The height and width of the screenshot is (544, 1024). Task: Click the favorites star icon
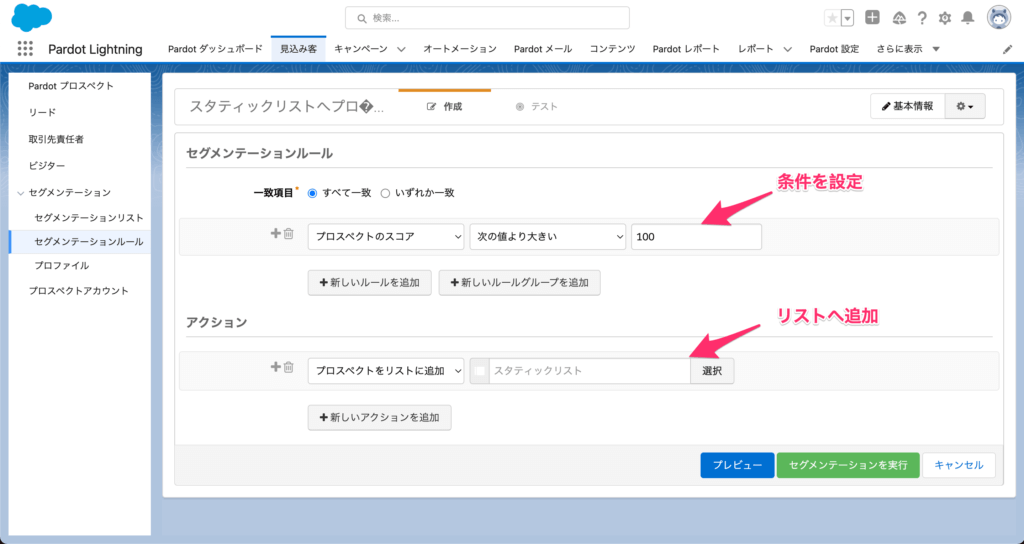click(x=832, y=18)
